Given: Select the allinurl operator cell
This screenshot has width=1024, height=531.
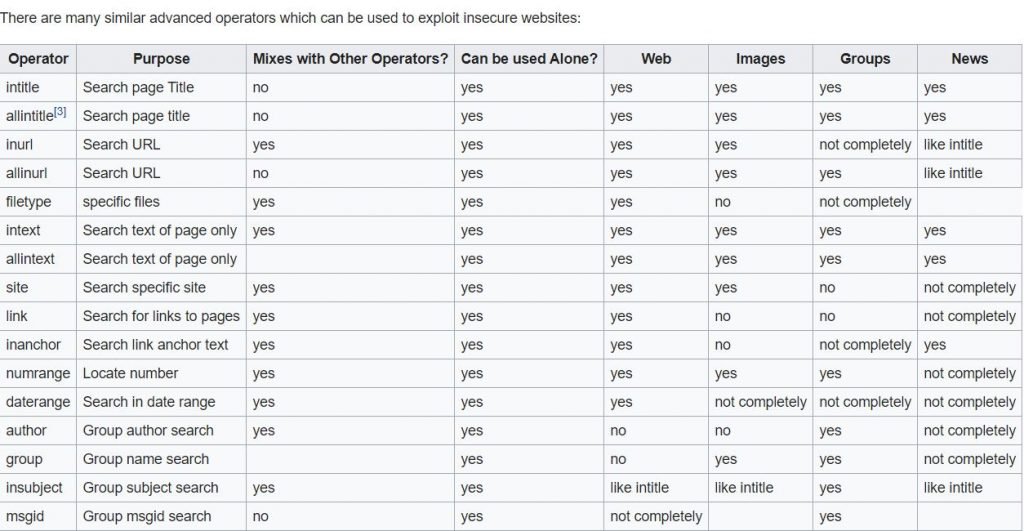Looking at the screenshot, I should [38, 173].
